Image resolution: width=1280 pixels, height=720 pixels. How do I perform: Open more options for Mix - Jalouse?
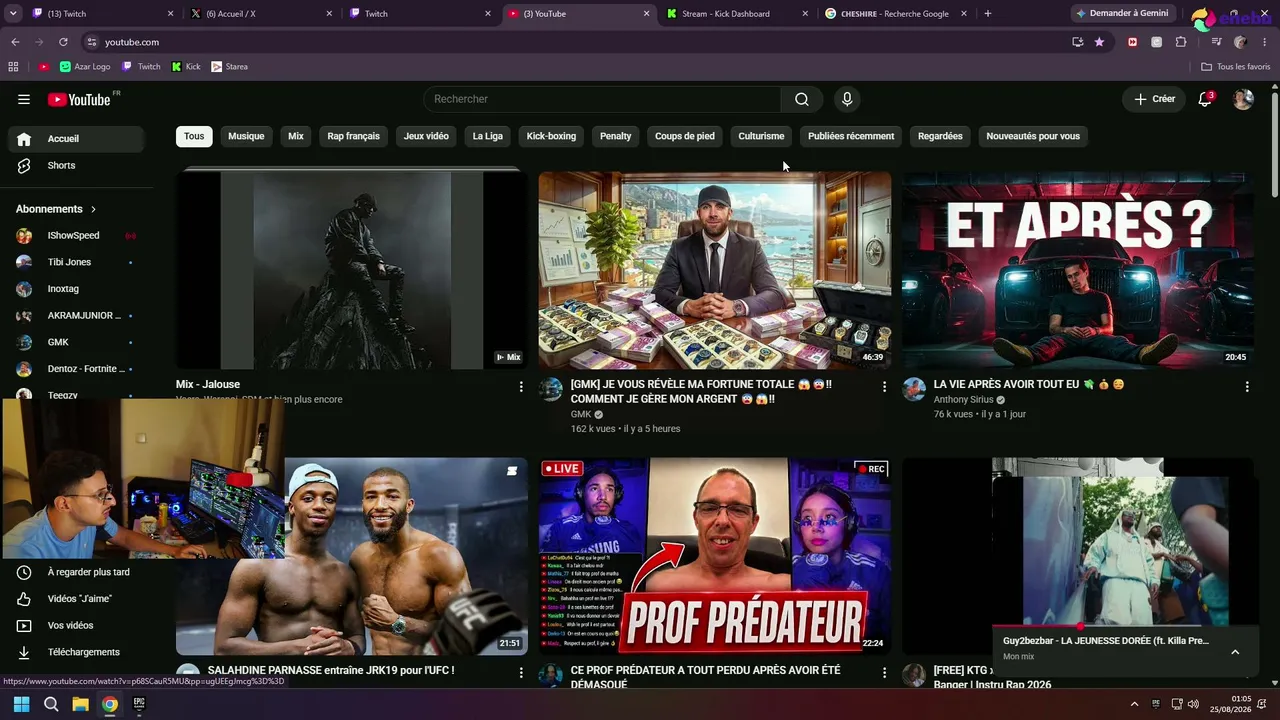tap(521, 386)
